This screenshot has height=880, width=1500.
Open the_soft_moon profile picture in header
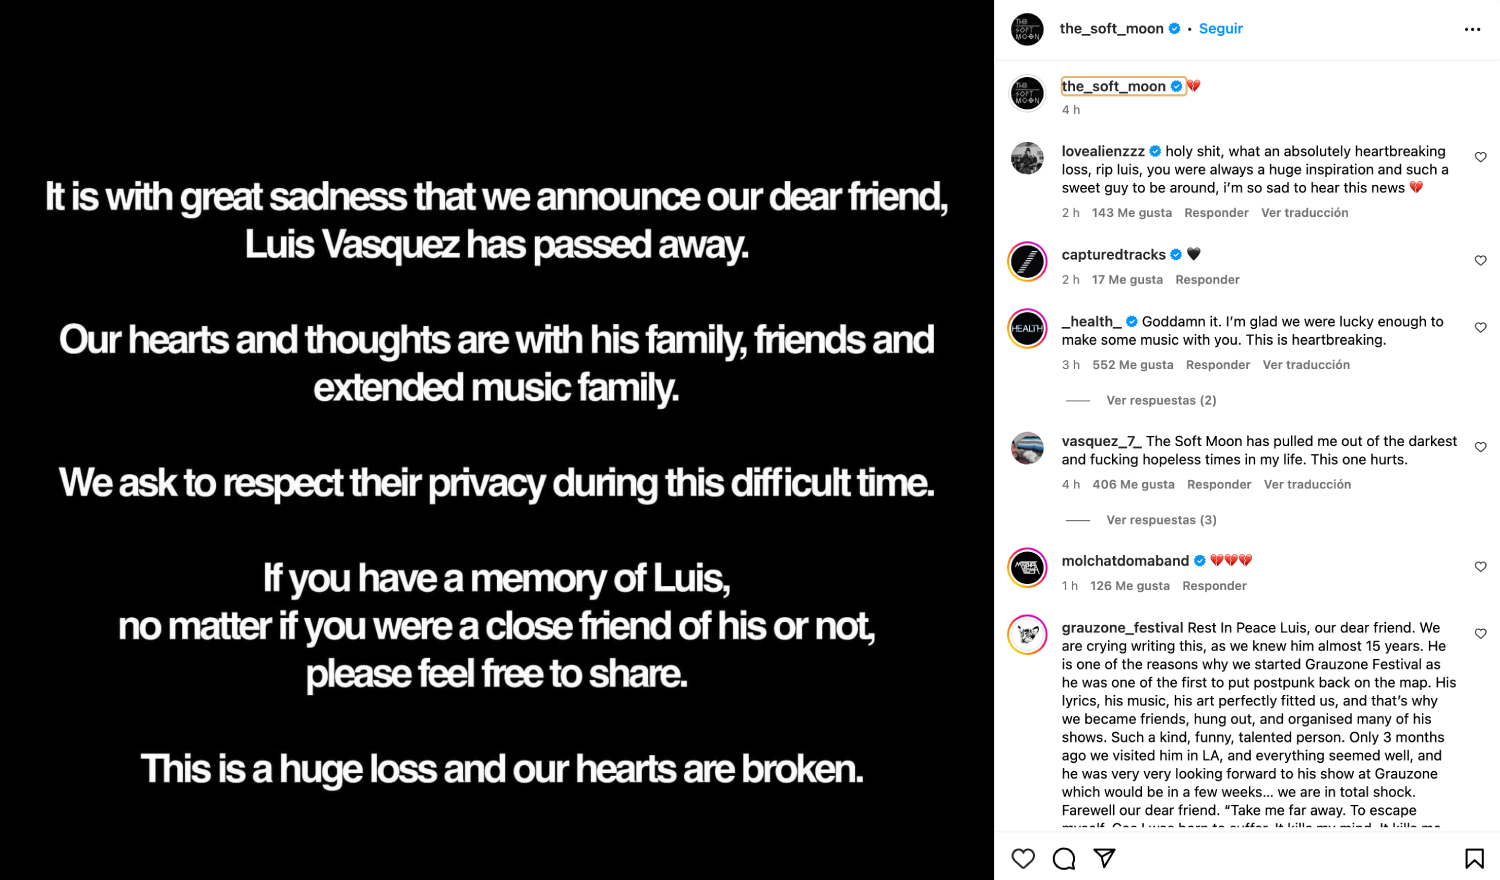(1027, 29)
